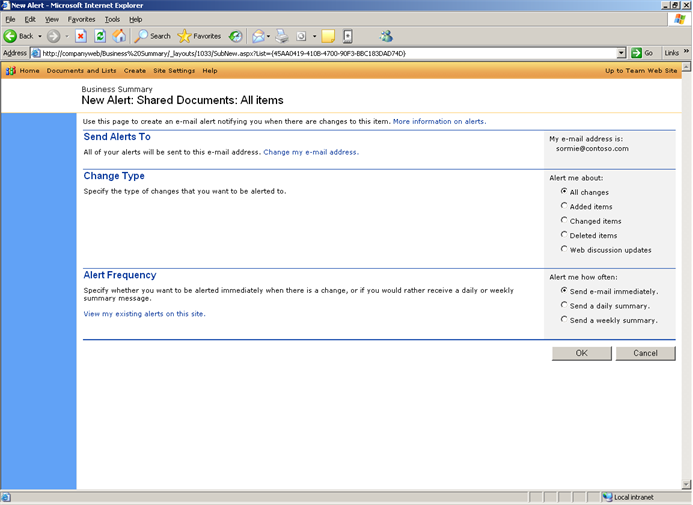Click Change my e-mail address link
Screen dimensions: 693x505
tap(311, 152)
